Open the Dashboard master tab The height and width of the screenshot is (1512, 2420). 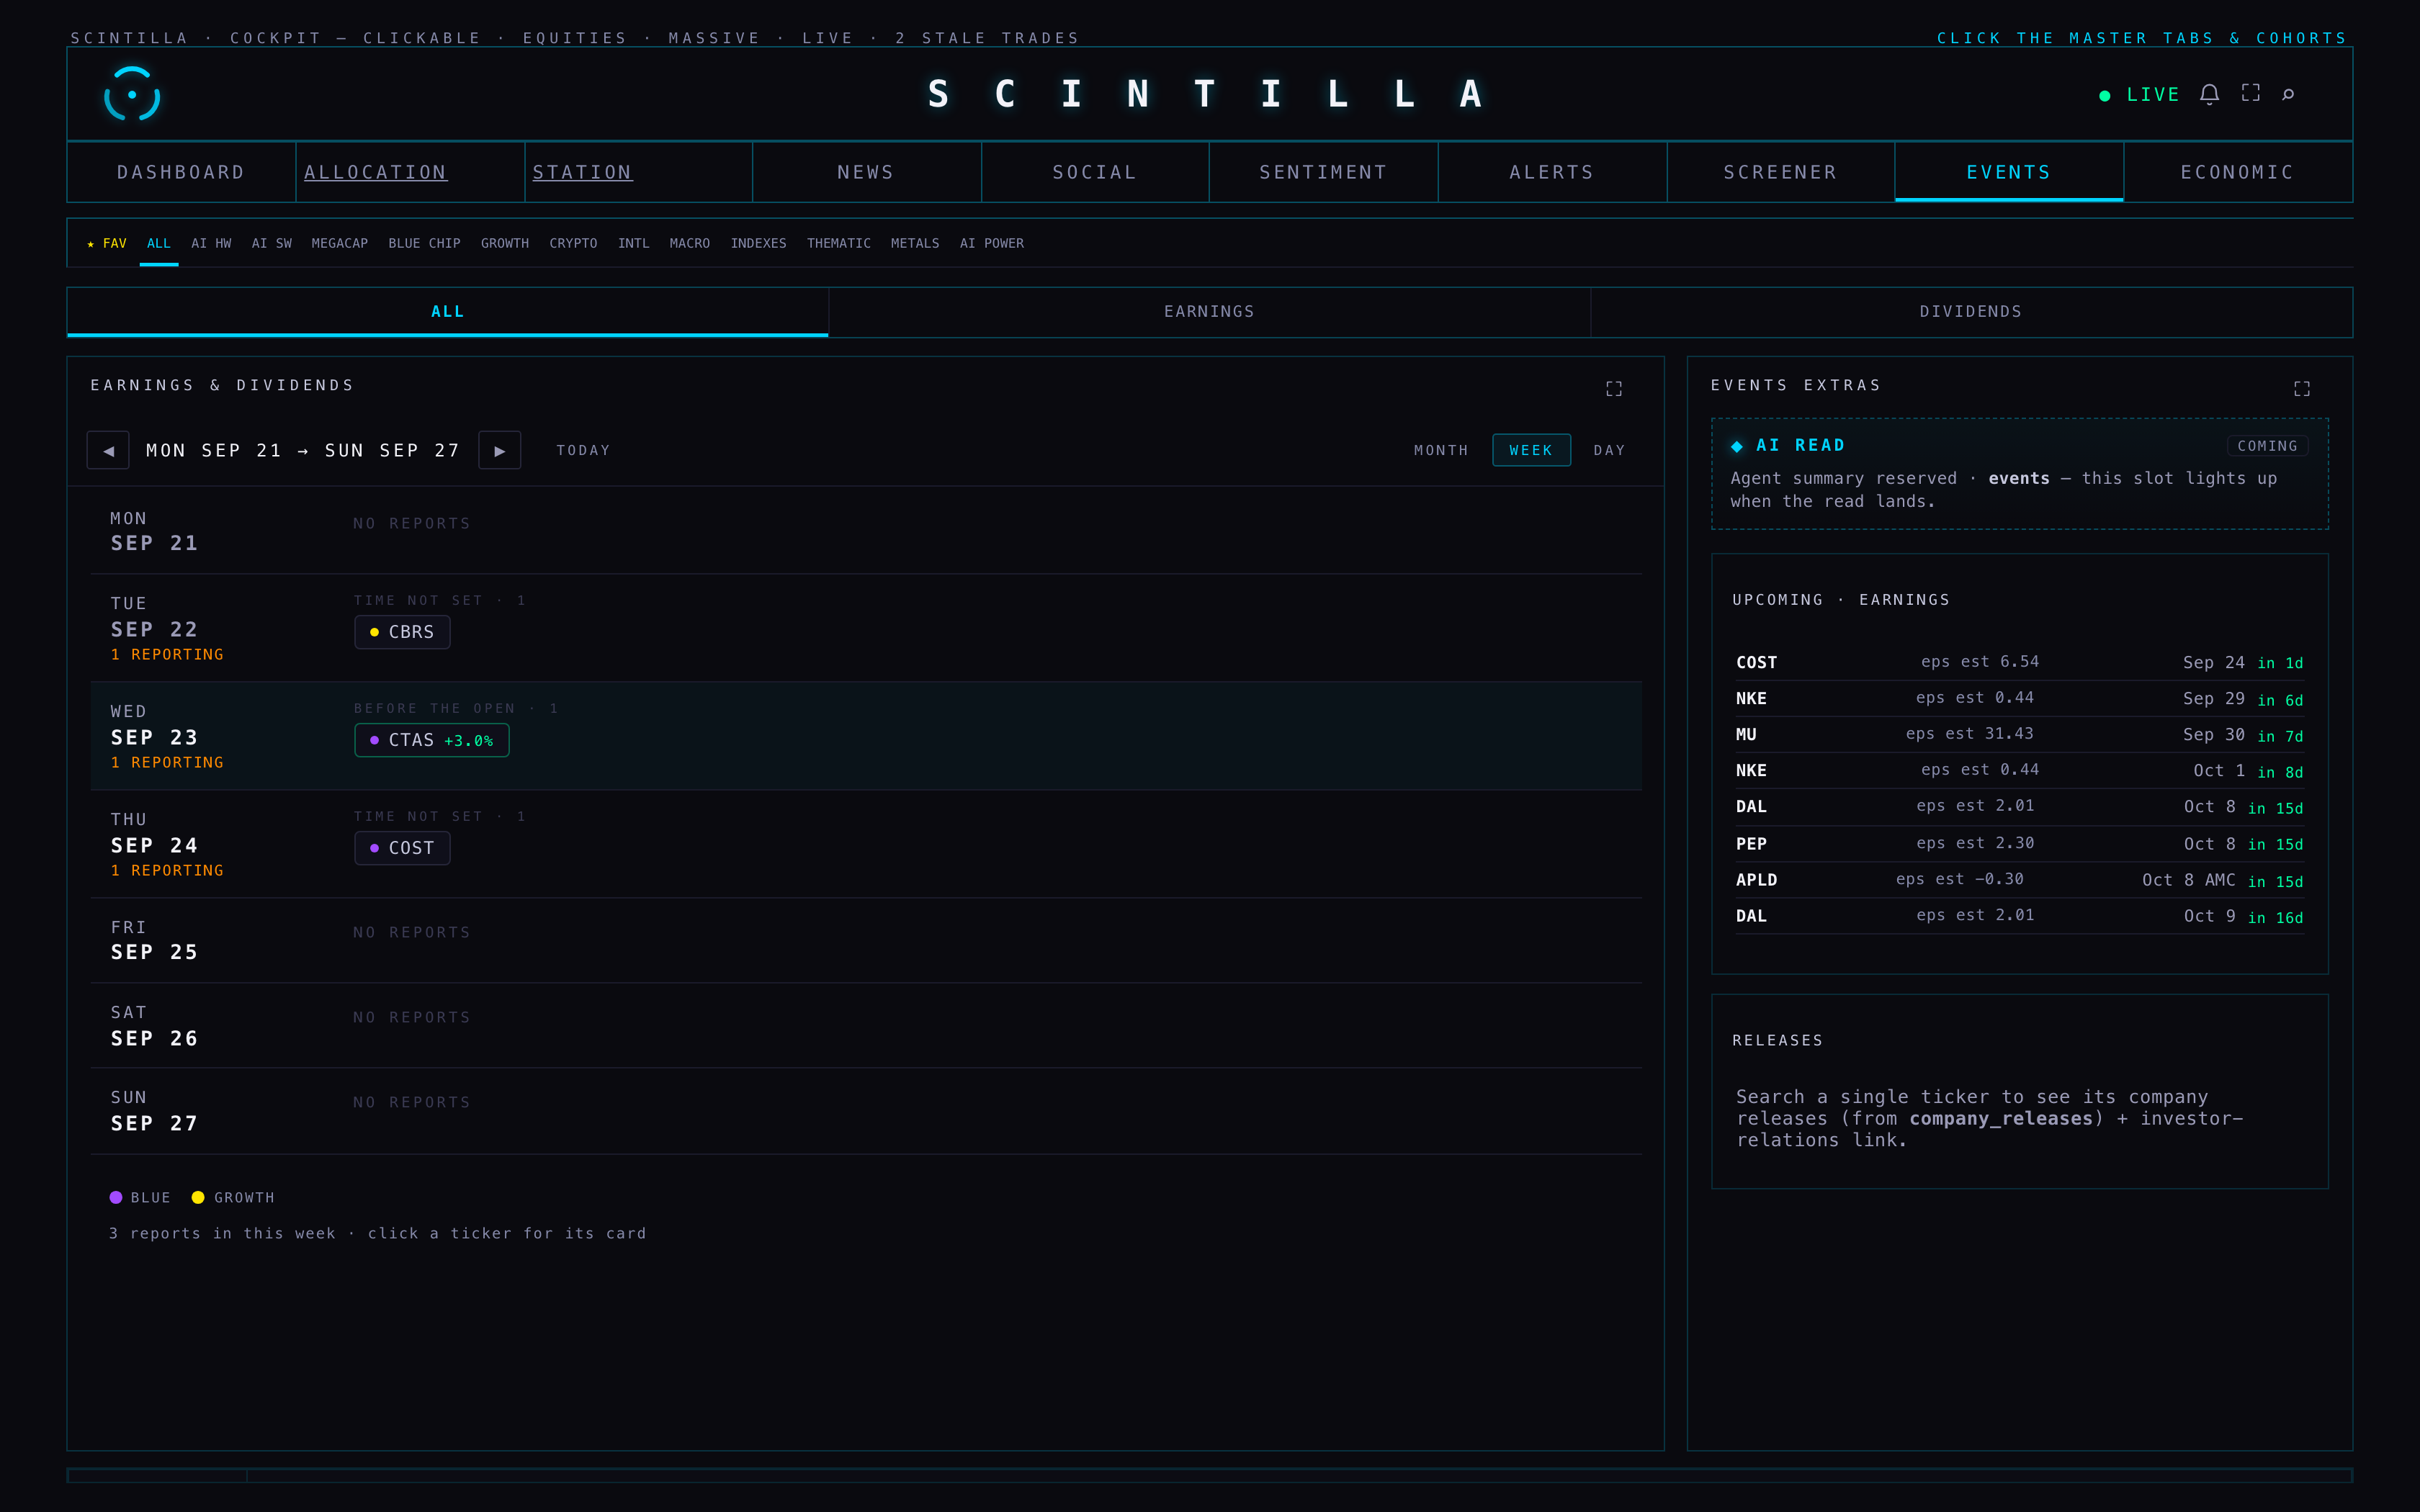[181, 172]
